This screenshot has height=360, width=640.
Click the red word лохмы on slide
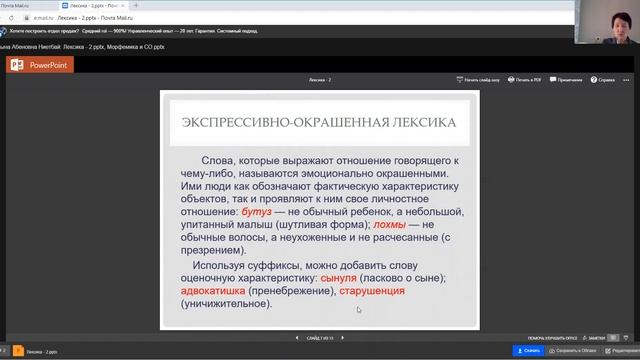click(389, 224)
